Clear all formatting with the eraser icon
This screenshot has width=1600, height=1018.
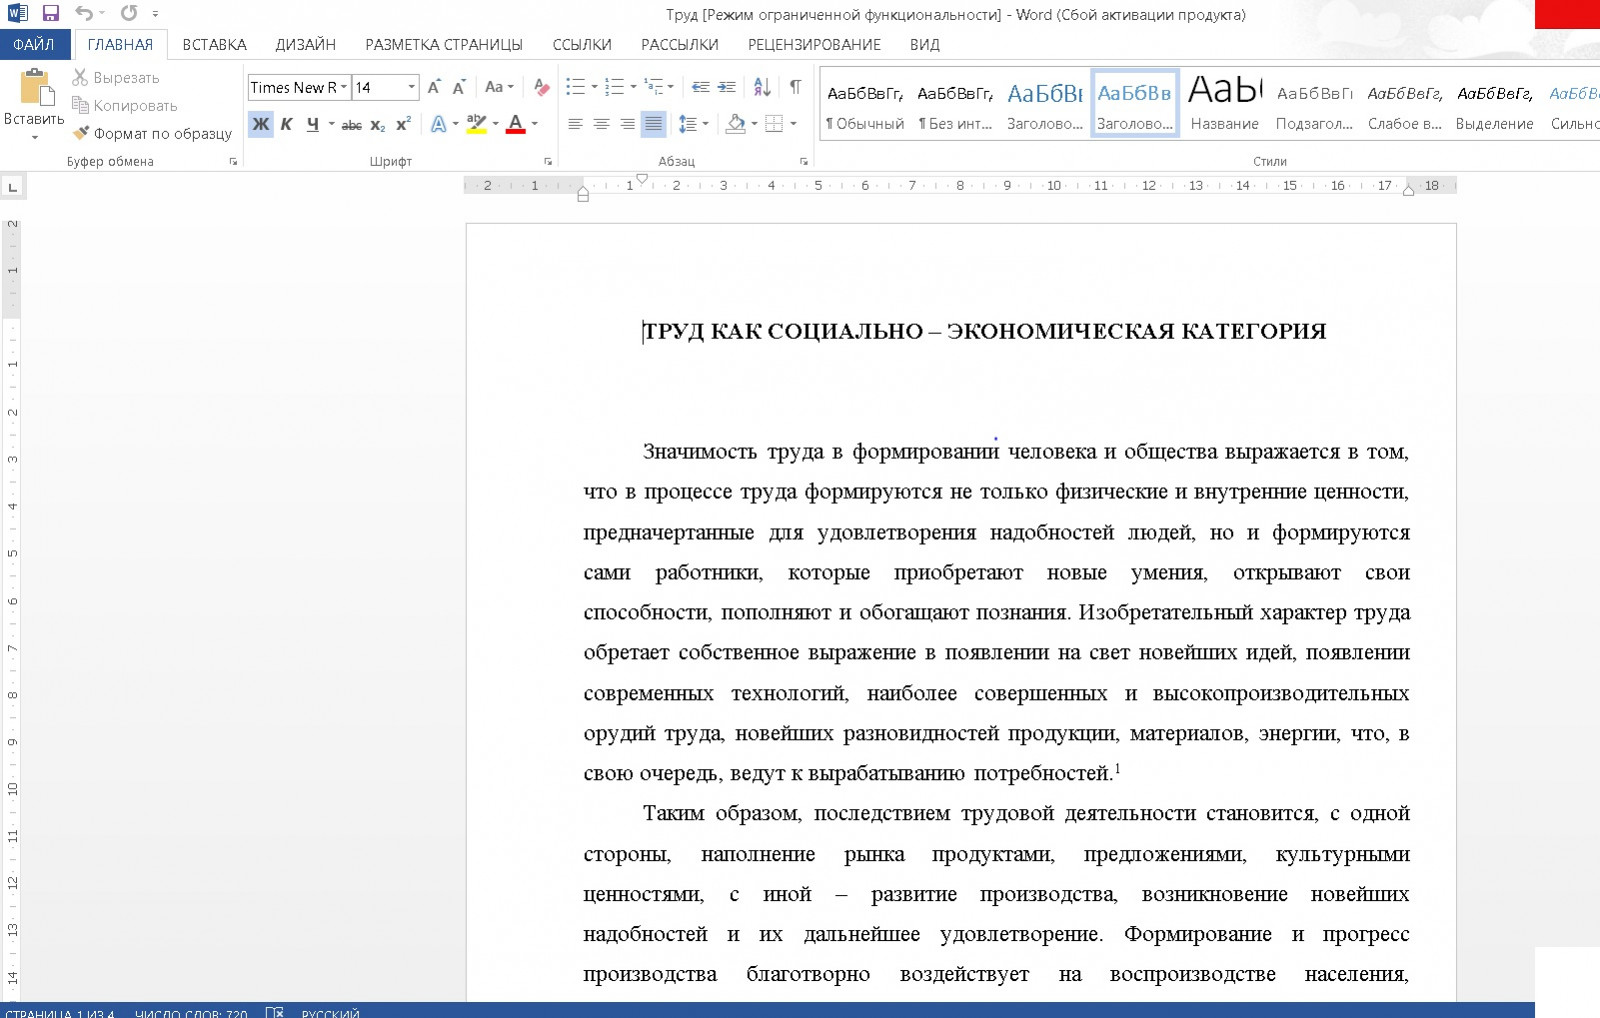pos(541,87)
